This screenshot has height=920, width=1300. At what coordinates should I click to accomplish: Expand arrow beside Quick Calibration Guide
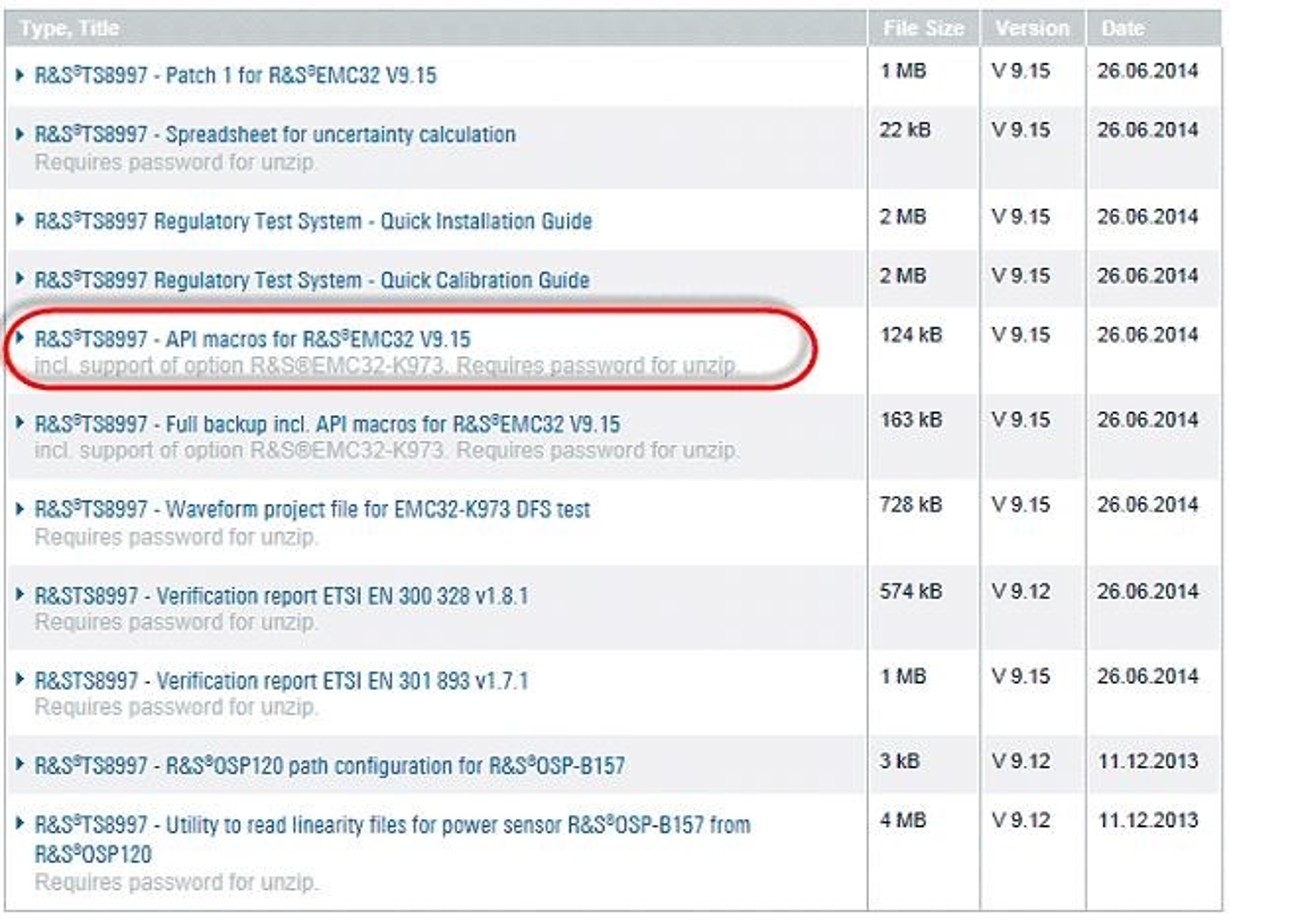[20, 279]
